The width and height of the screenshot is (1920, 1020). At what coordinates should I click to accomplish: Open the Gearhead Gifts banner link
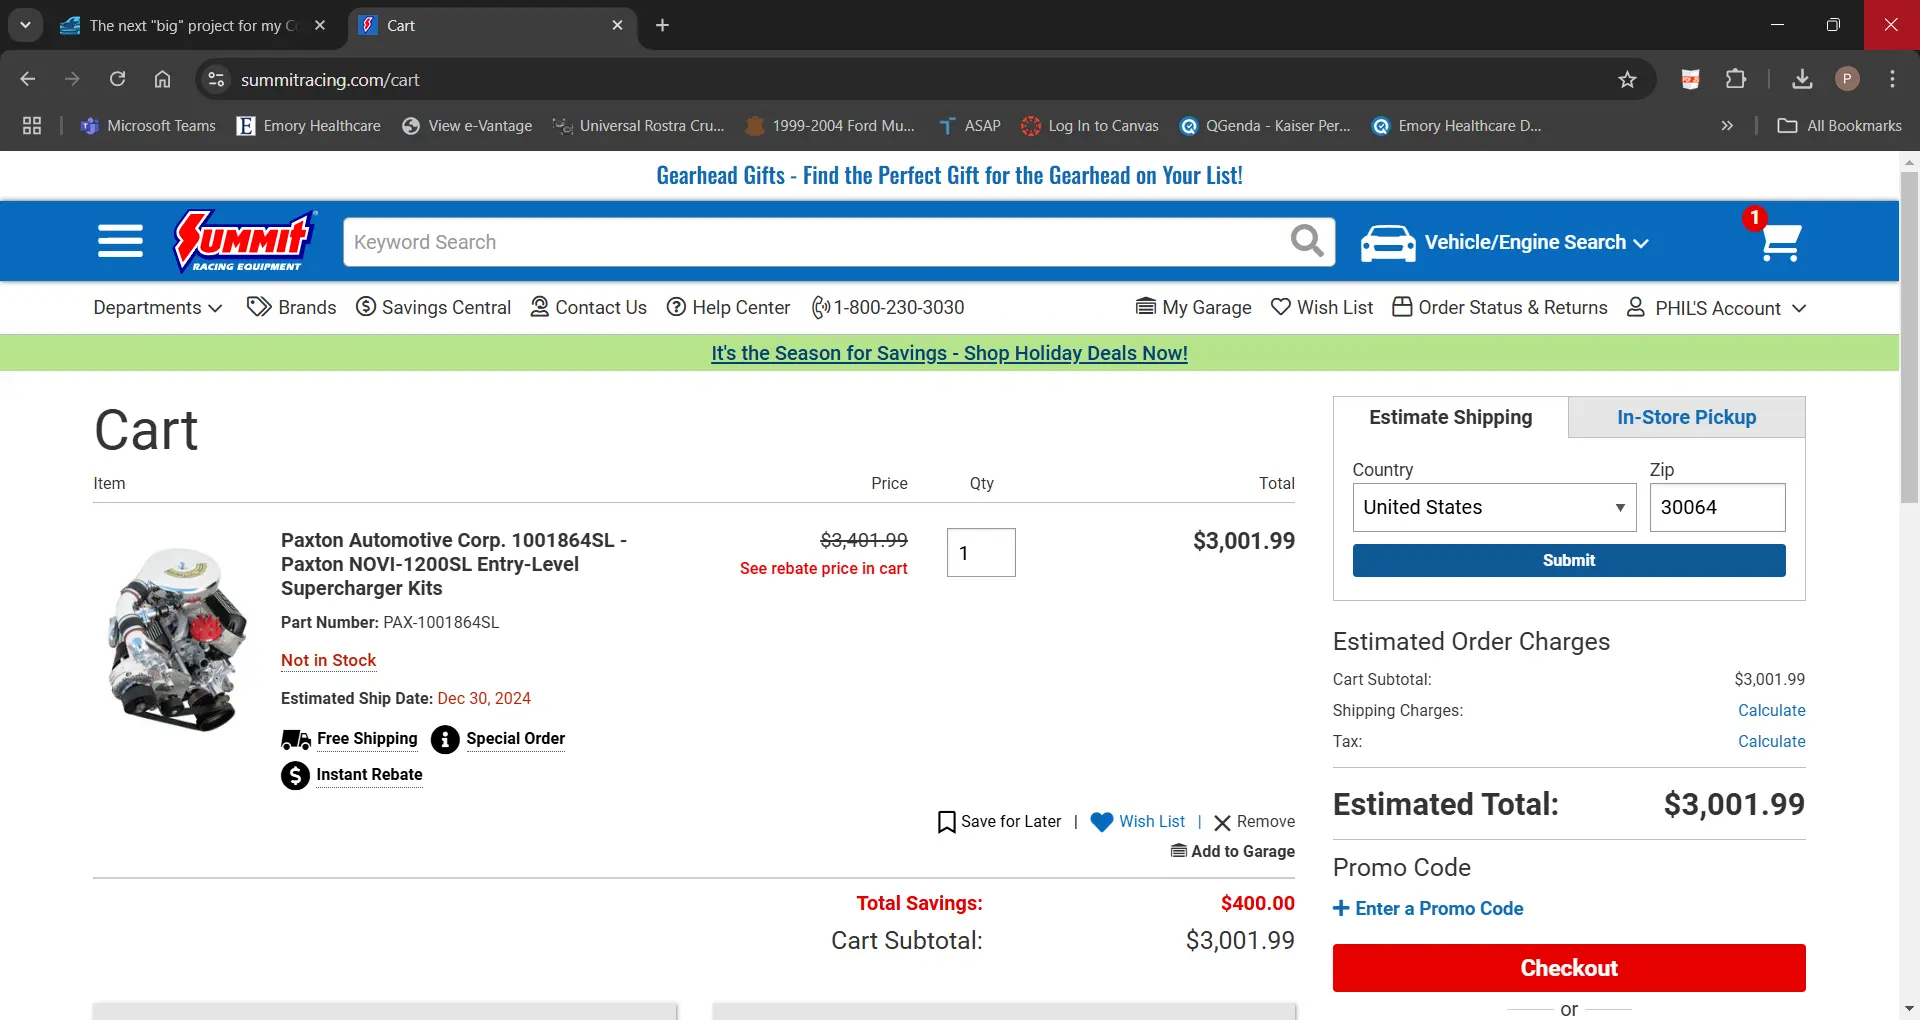pyautogui.click(x=949, y=176)
